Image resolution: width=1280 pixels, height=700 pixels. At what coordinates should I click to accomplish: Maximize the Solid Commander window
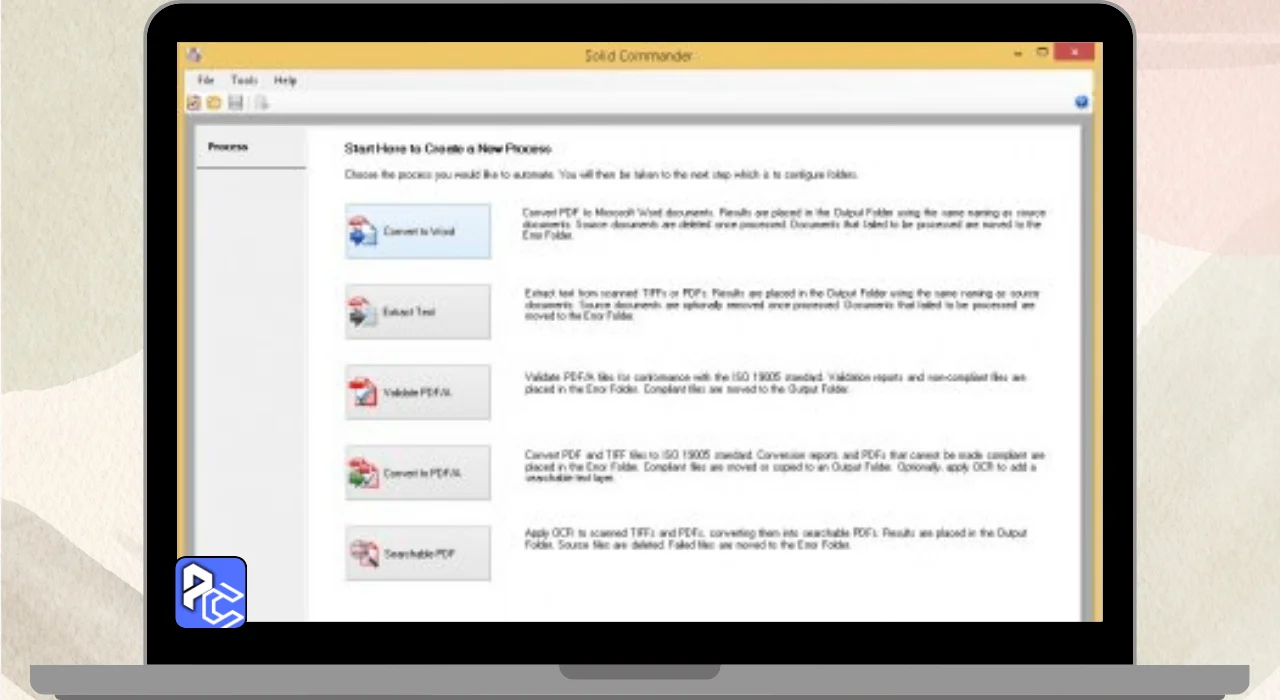[1042, 52]
